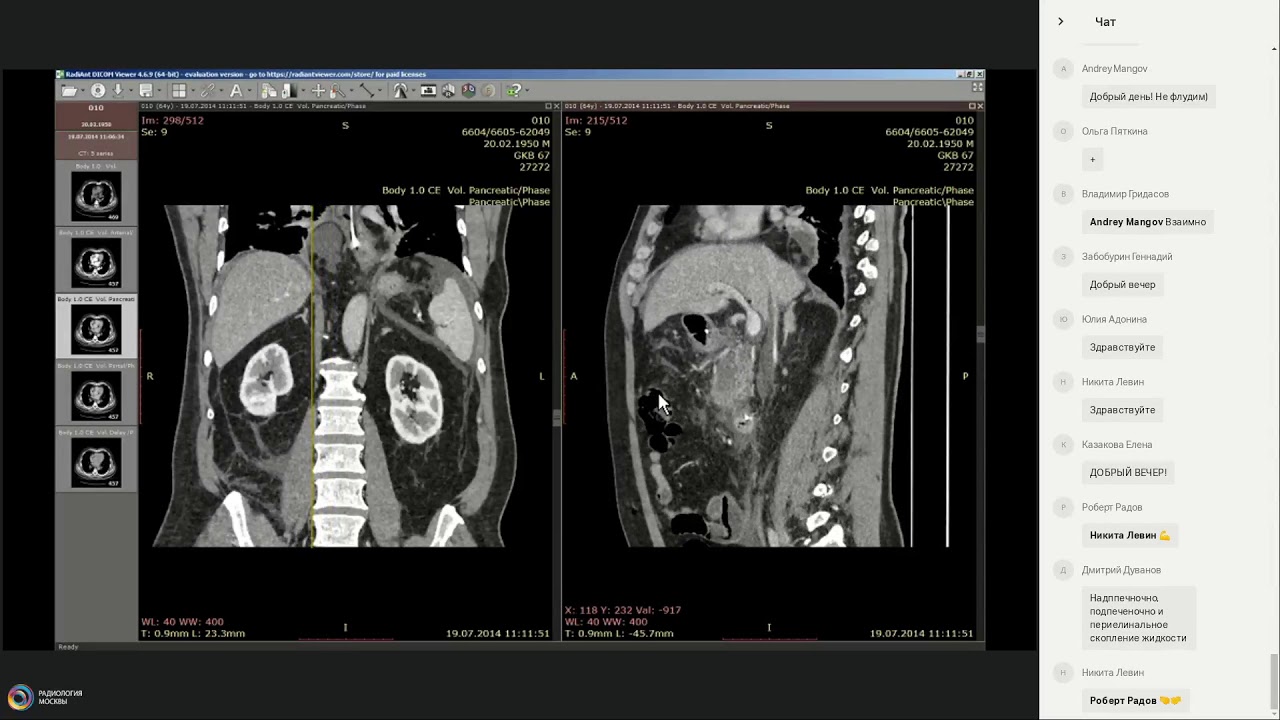Select the Body 1.0 CE Delay series thumbnail

coord(96,460)
